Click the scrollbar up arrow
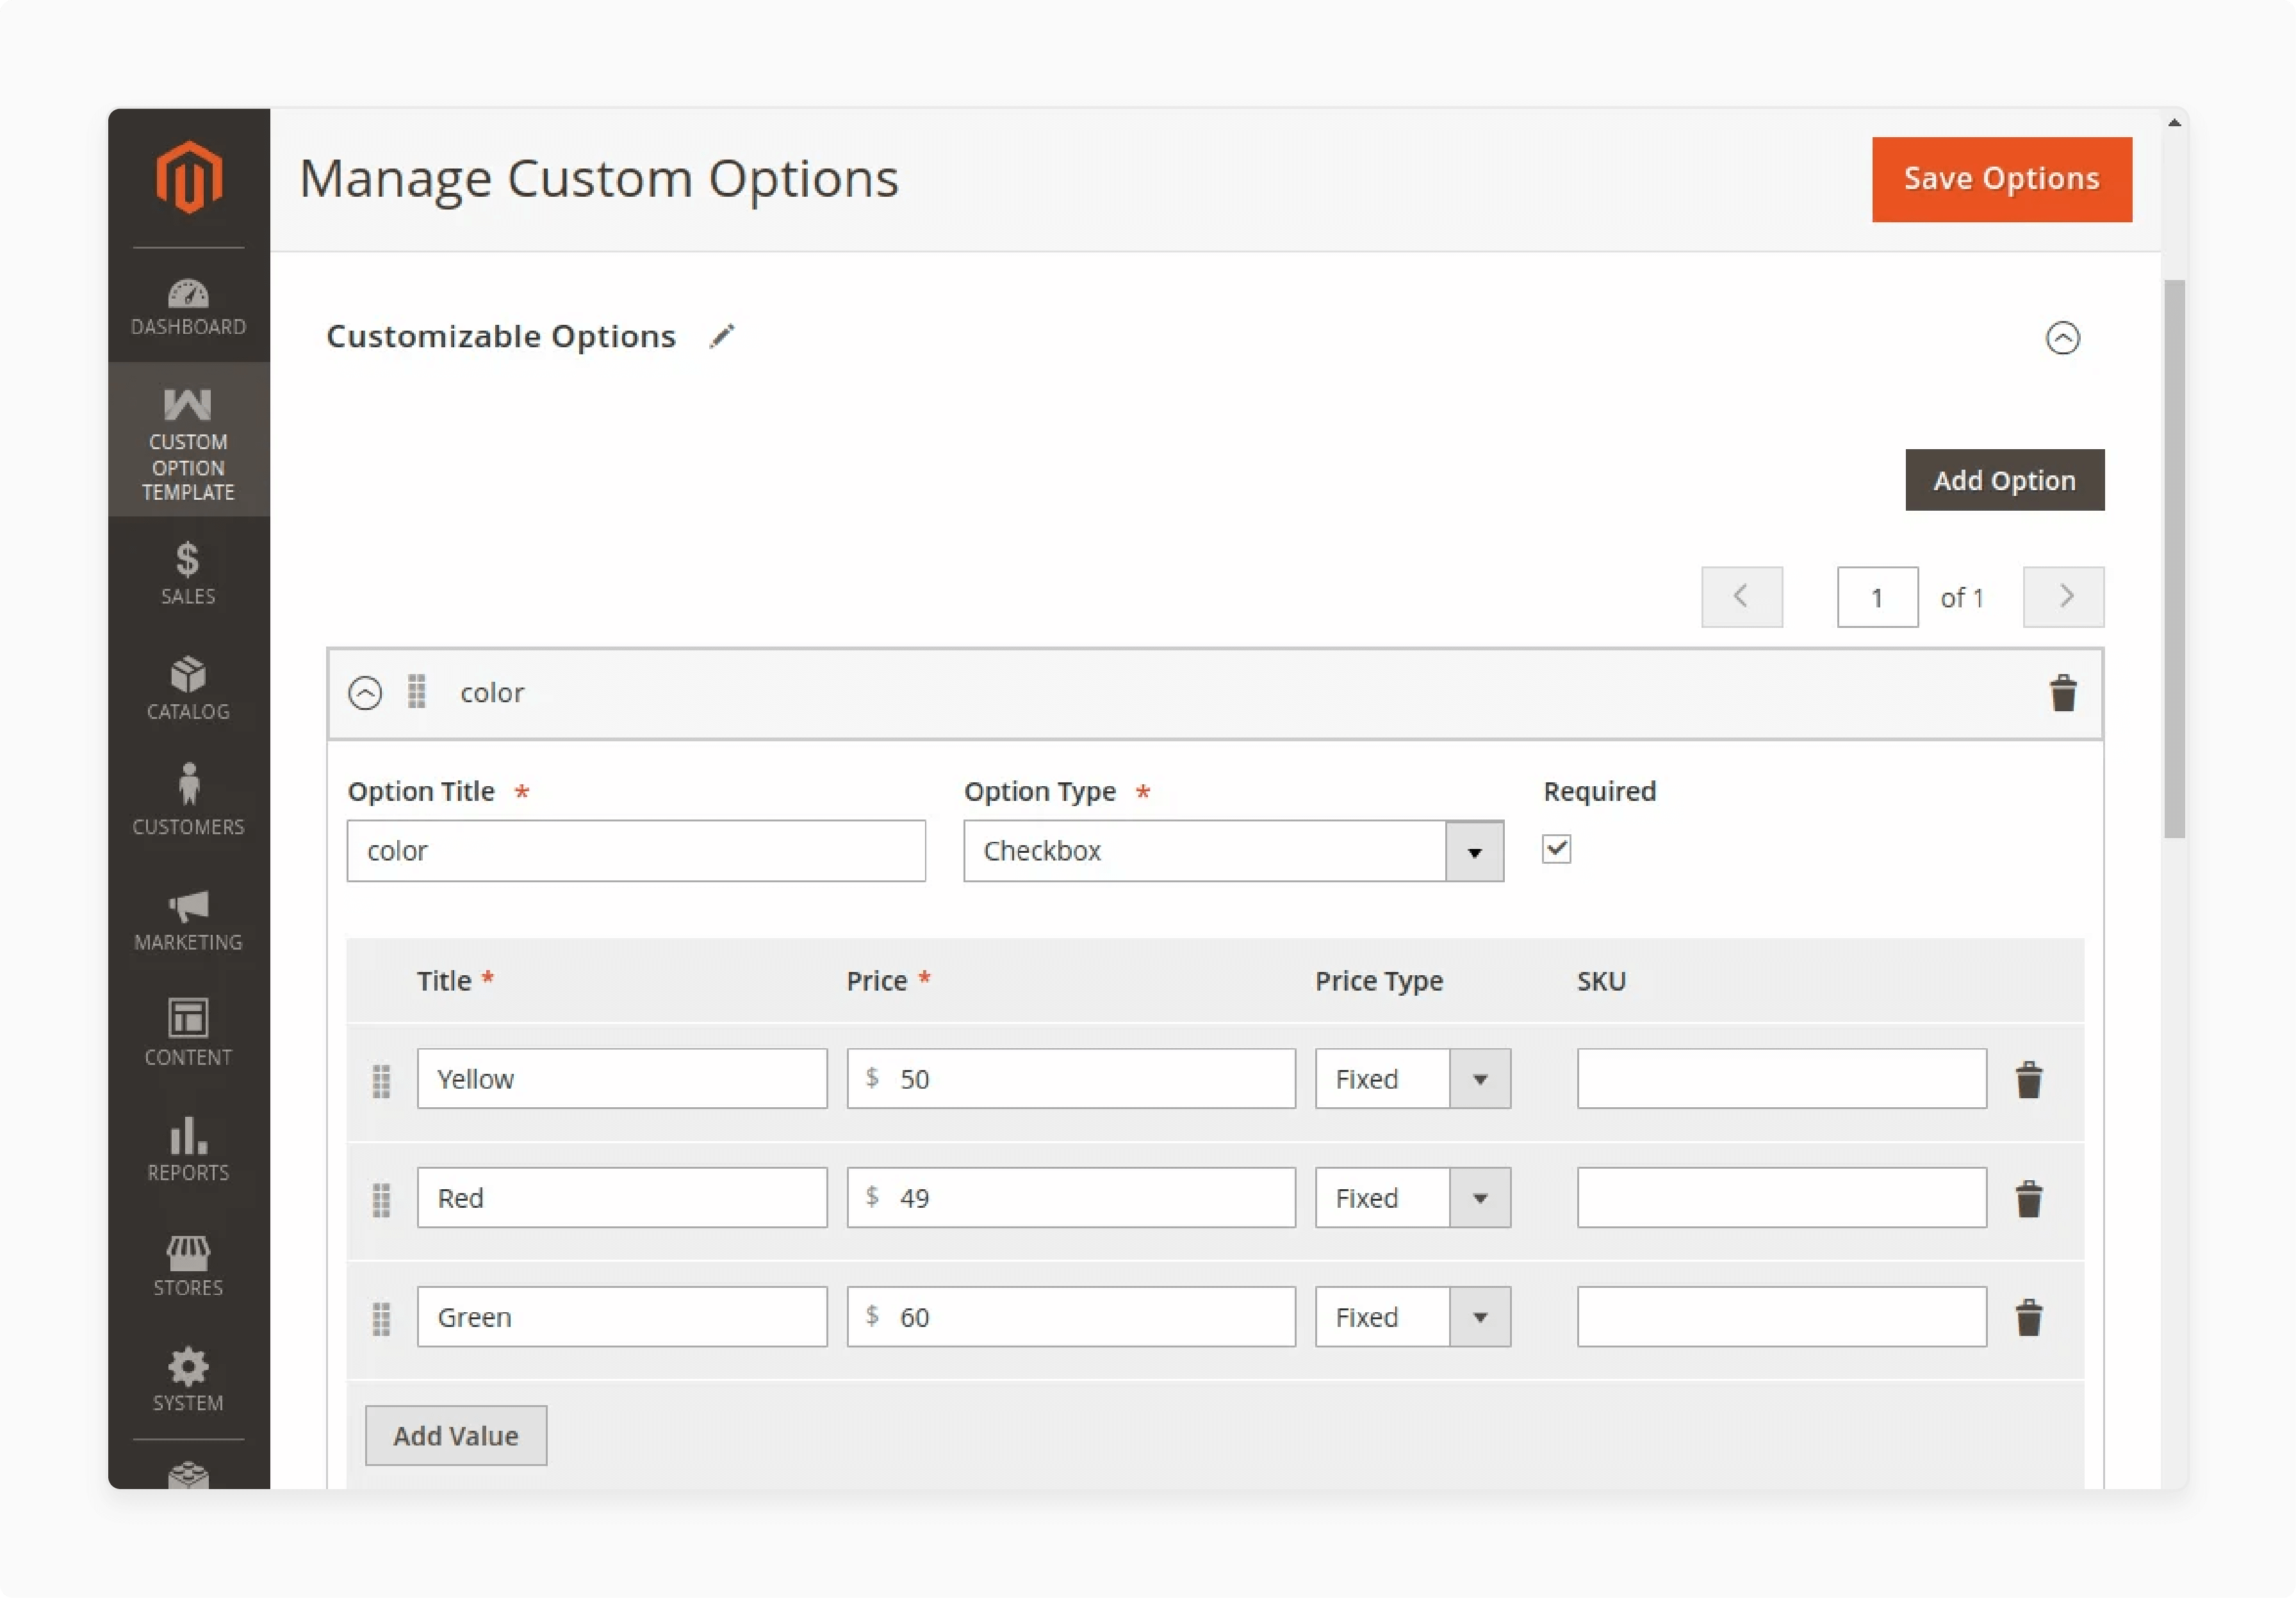The width and height of the screenshot is (2296, 1598). point(2174,123)
